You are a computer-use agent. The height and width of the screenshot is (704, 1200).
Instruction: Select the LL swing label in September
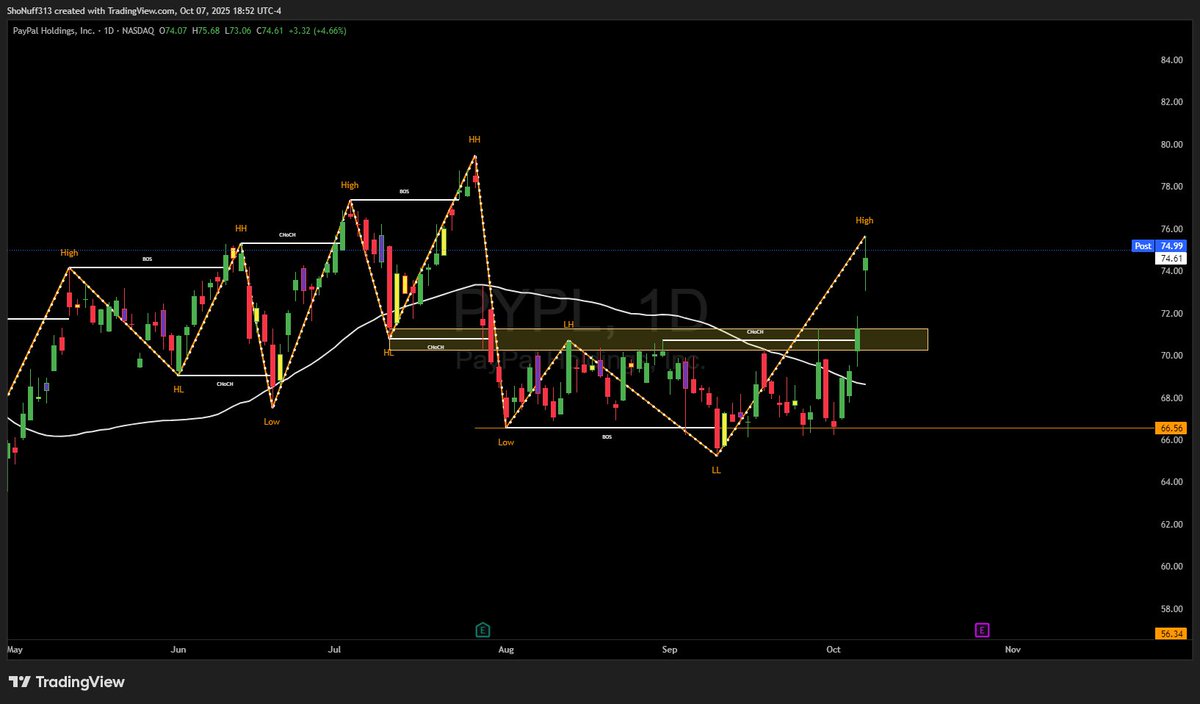[716, 469]
